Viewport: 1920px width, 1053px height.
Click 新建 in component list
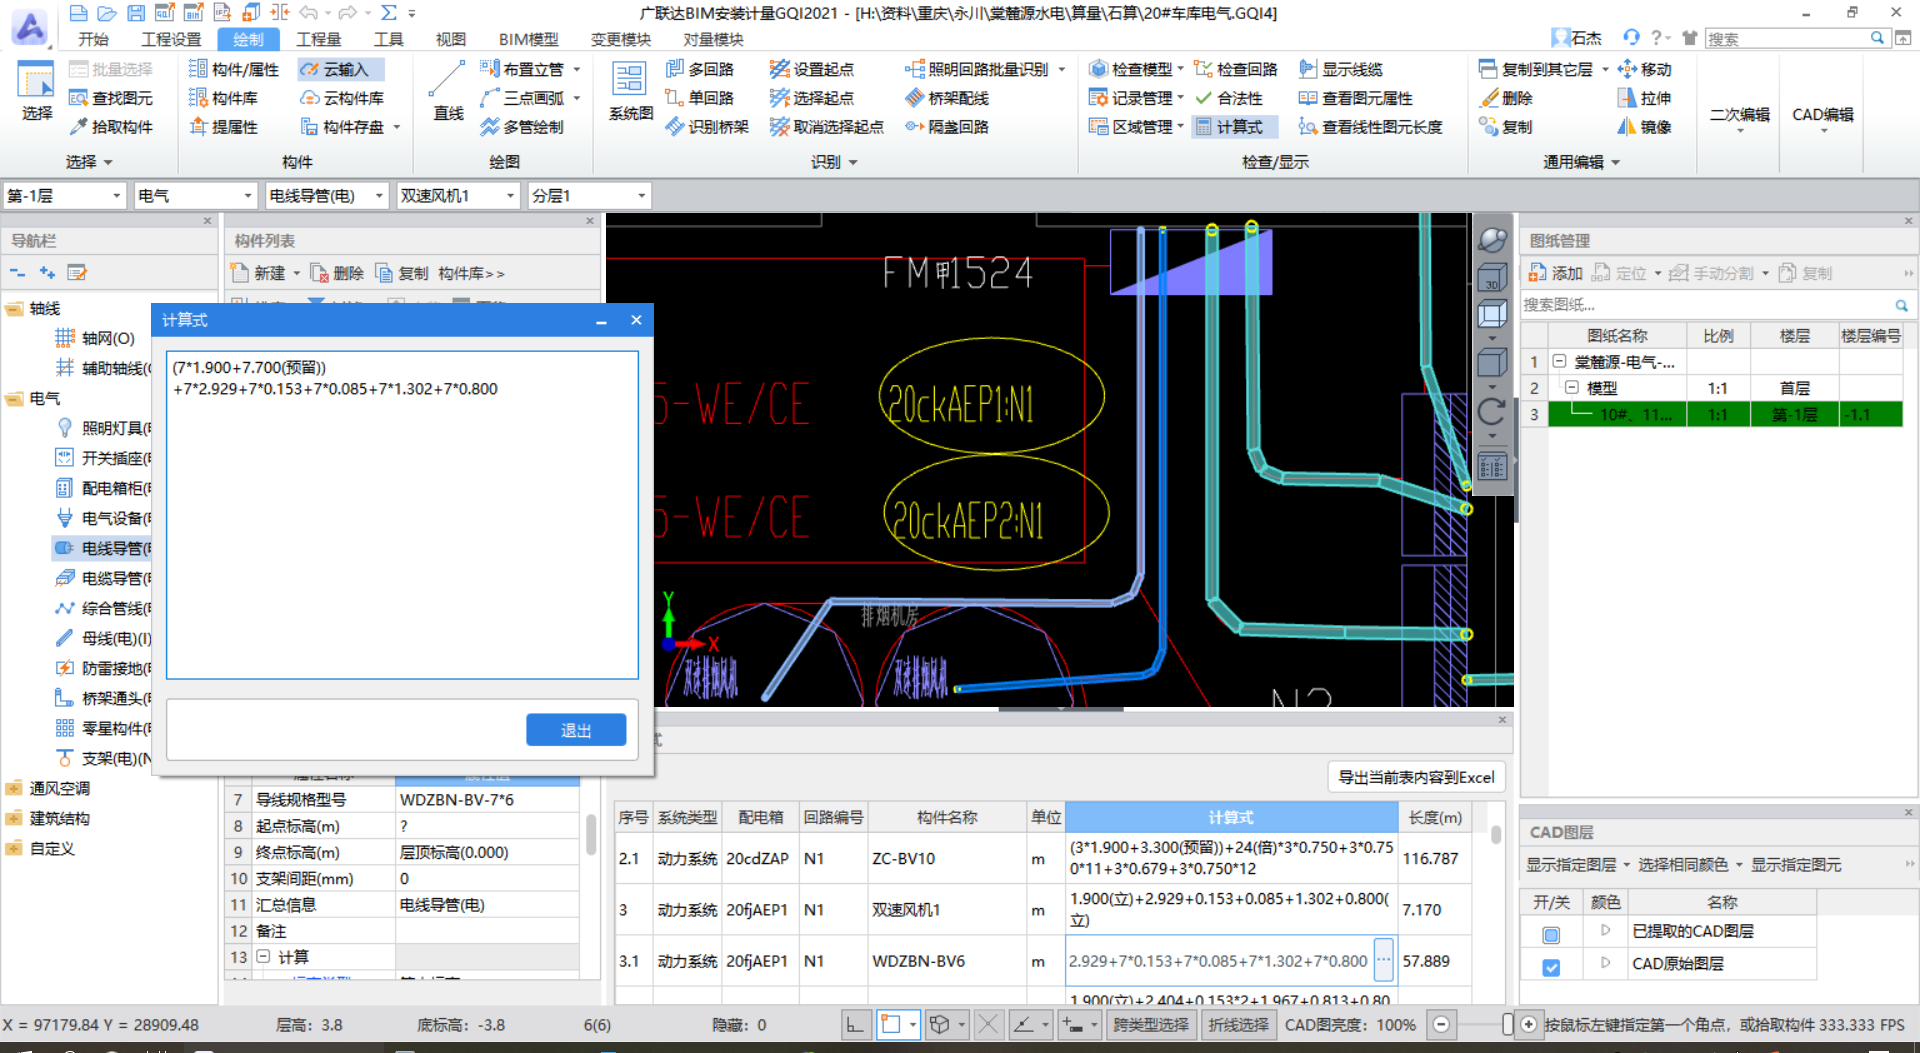point(259,273)
